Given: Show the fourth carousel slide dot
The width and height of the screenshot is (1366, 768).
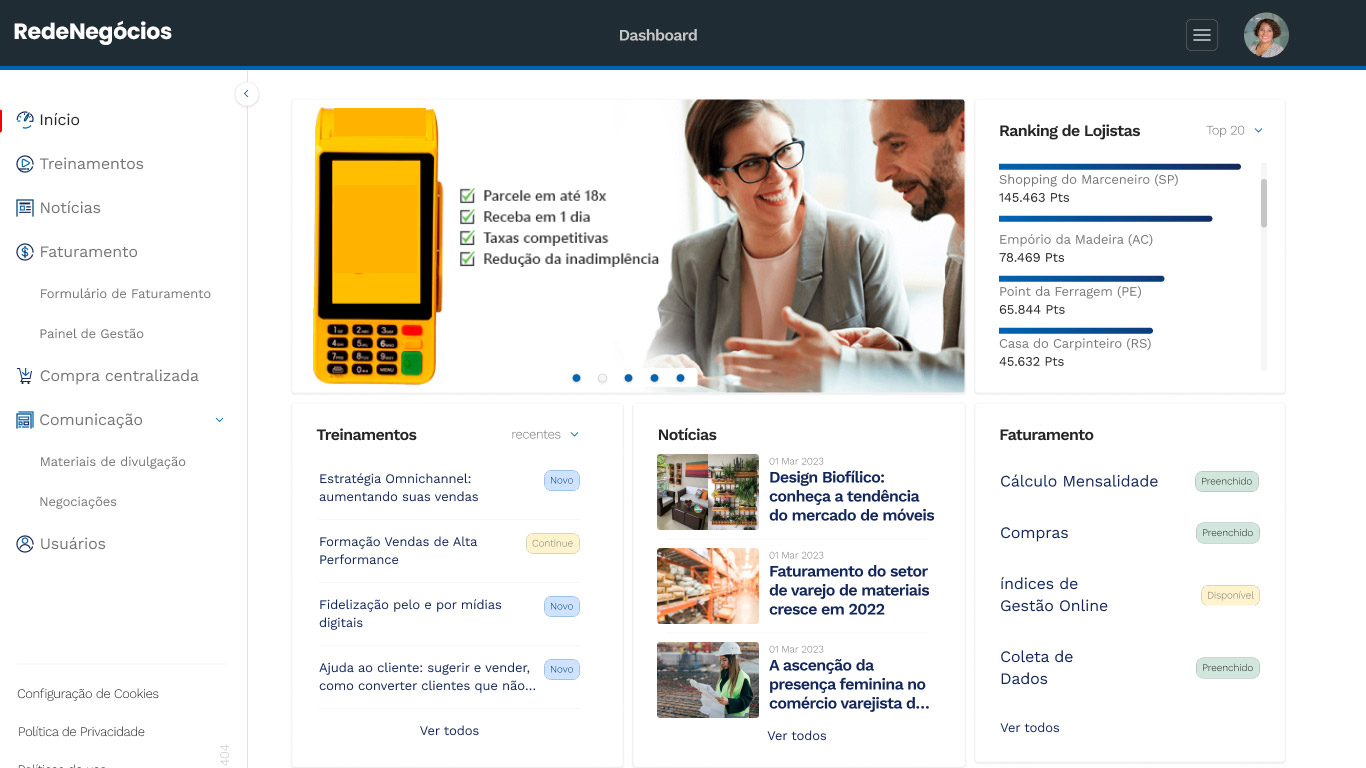Looking at the screenshot, I should click(x=654, y=378).
